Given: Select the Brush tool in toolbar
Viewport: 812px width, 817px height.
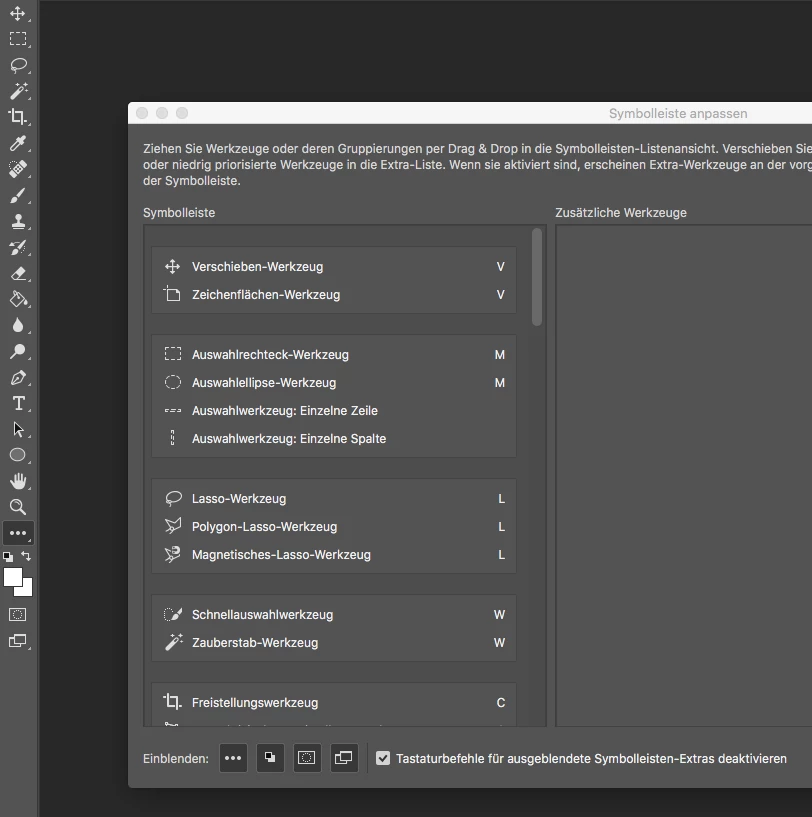Looking at the screenshot, I should [18, 196].
